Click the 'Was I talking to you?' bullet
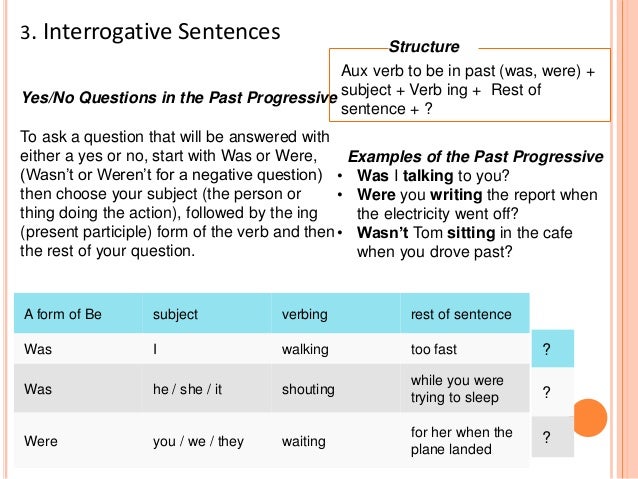 point(433,176)
